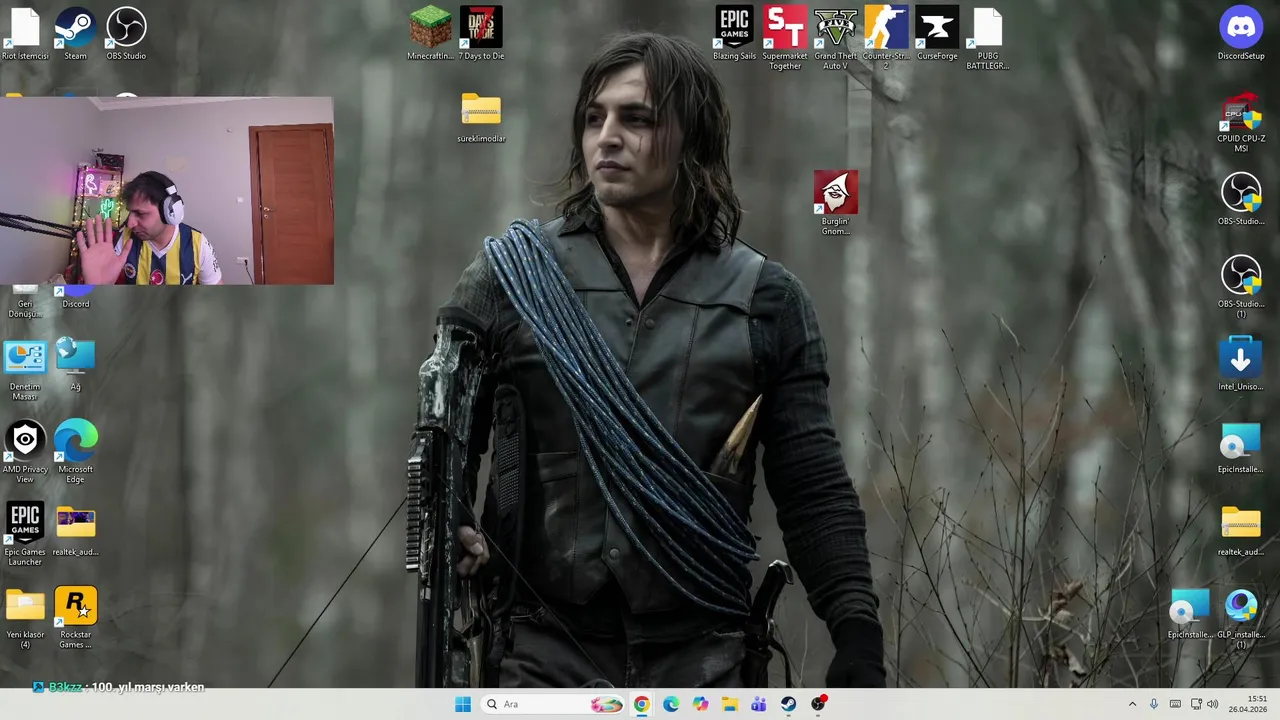Select the Intel_Uniso... download icon
Screen dimensions: 1280x720
(1241, 364)
